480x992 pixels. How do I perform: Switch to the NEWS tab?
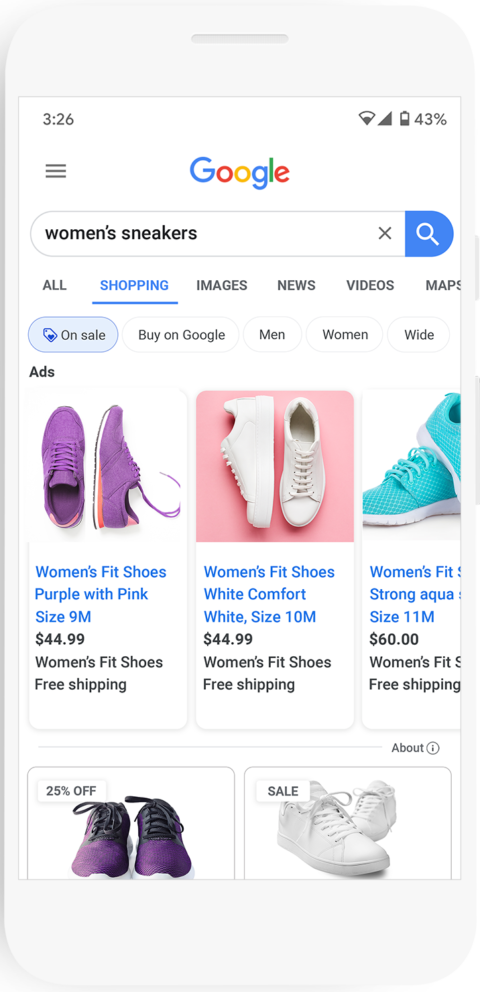(x=296, y=285)
